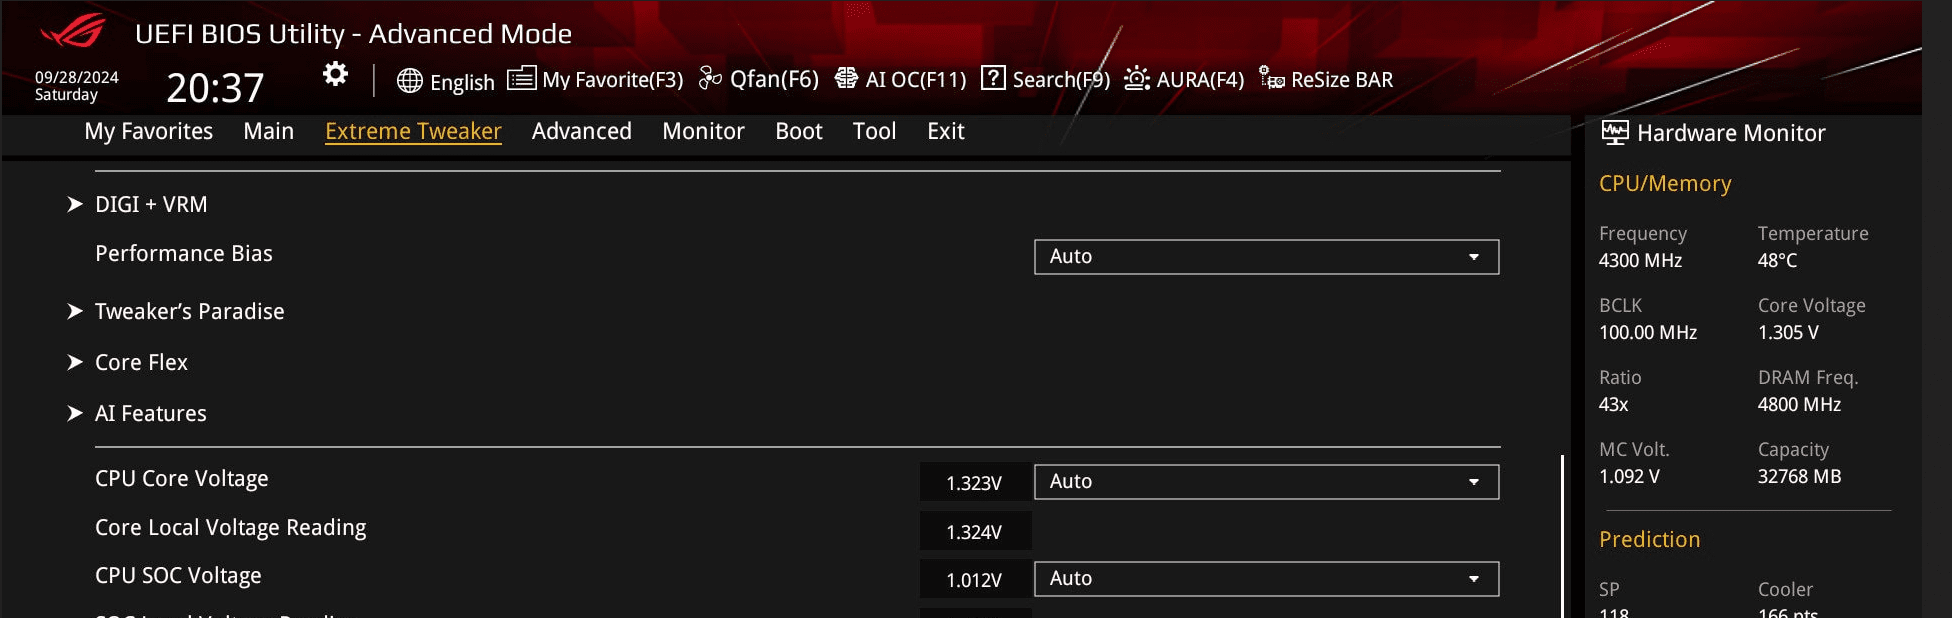
Task: Expand Core Flex submenu
Action: [141, 362]
